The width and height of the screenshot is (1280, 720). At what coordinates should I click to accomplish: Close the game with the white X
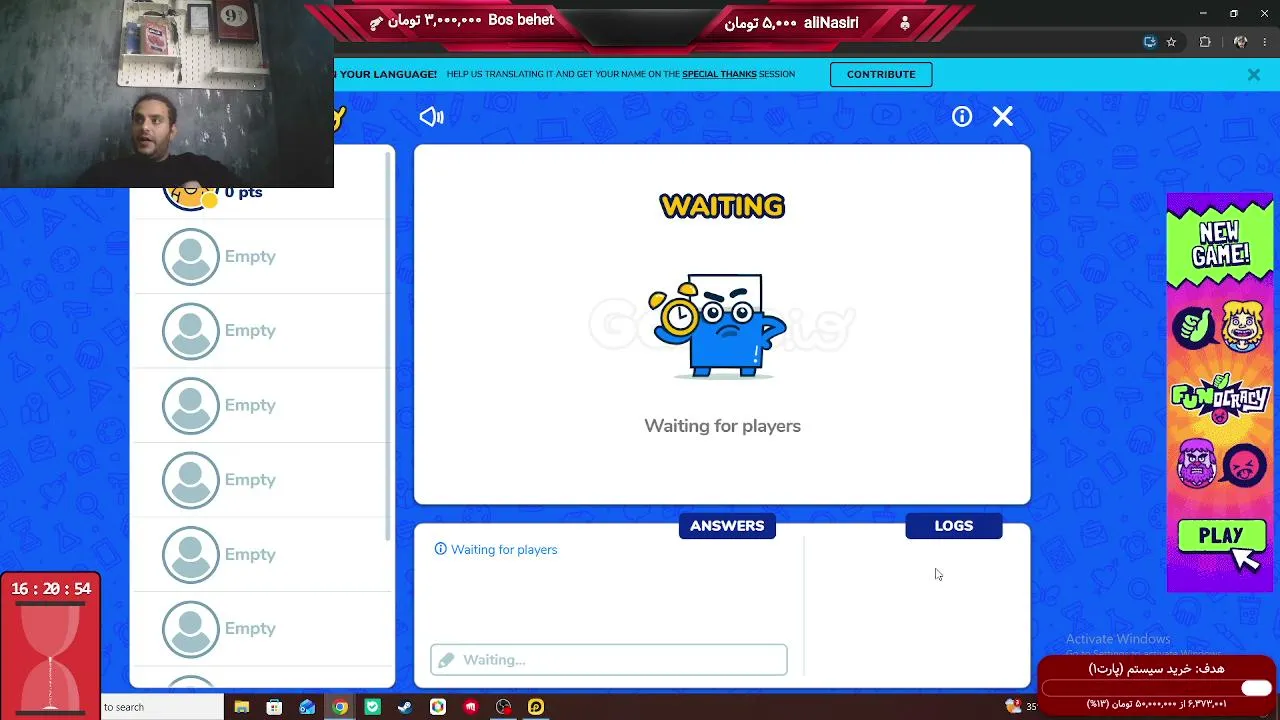point(1003,117)
